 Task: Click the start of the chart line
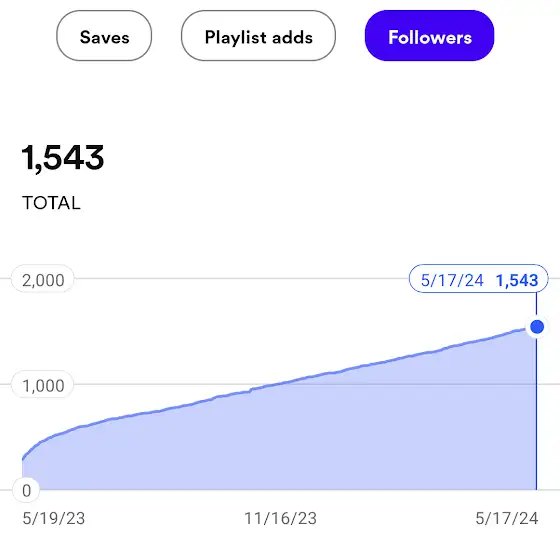[x=23, y=459]
